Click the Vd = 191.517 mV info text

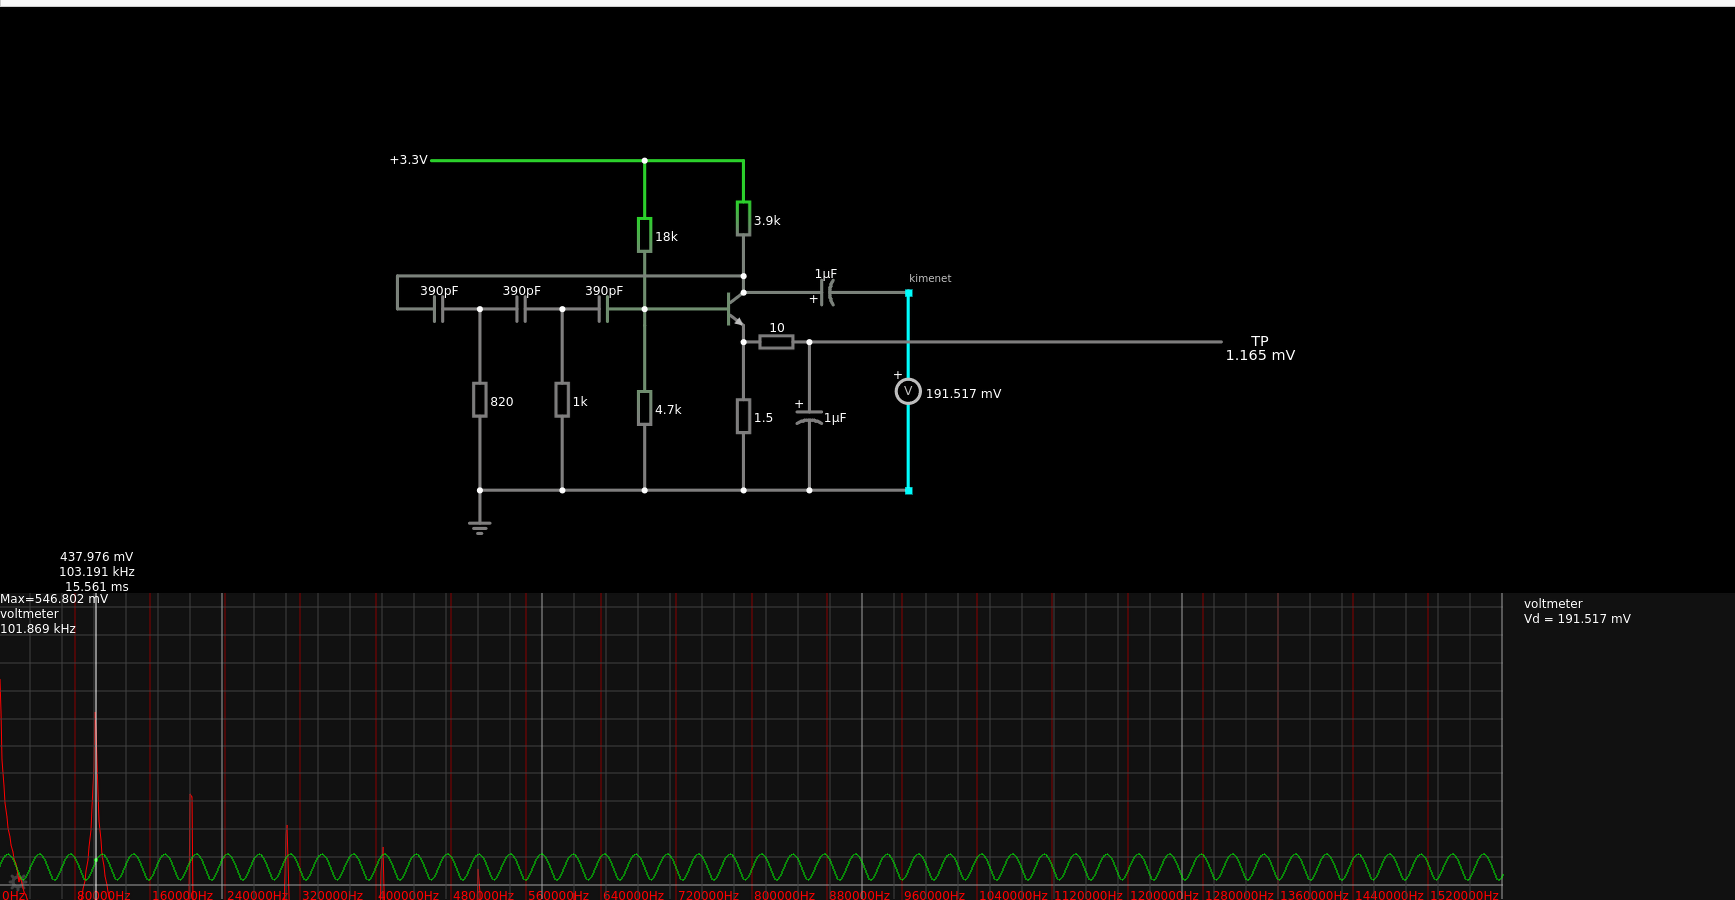click(1577, 619)
